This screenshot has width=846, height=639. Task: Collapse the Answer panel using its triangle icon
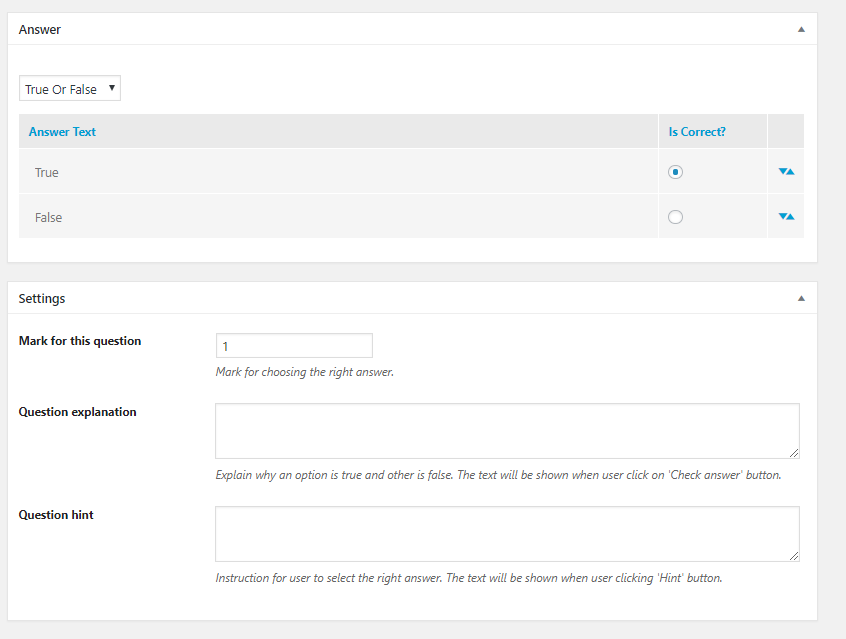click(x=801, y=29)
